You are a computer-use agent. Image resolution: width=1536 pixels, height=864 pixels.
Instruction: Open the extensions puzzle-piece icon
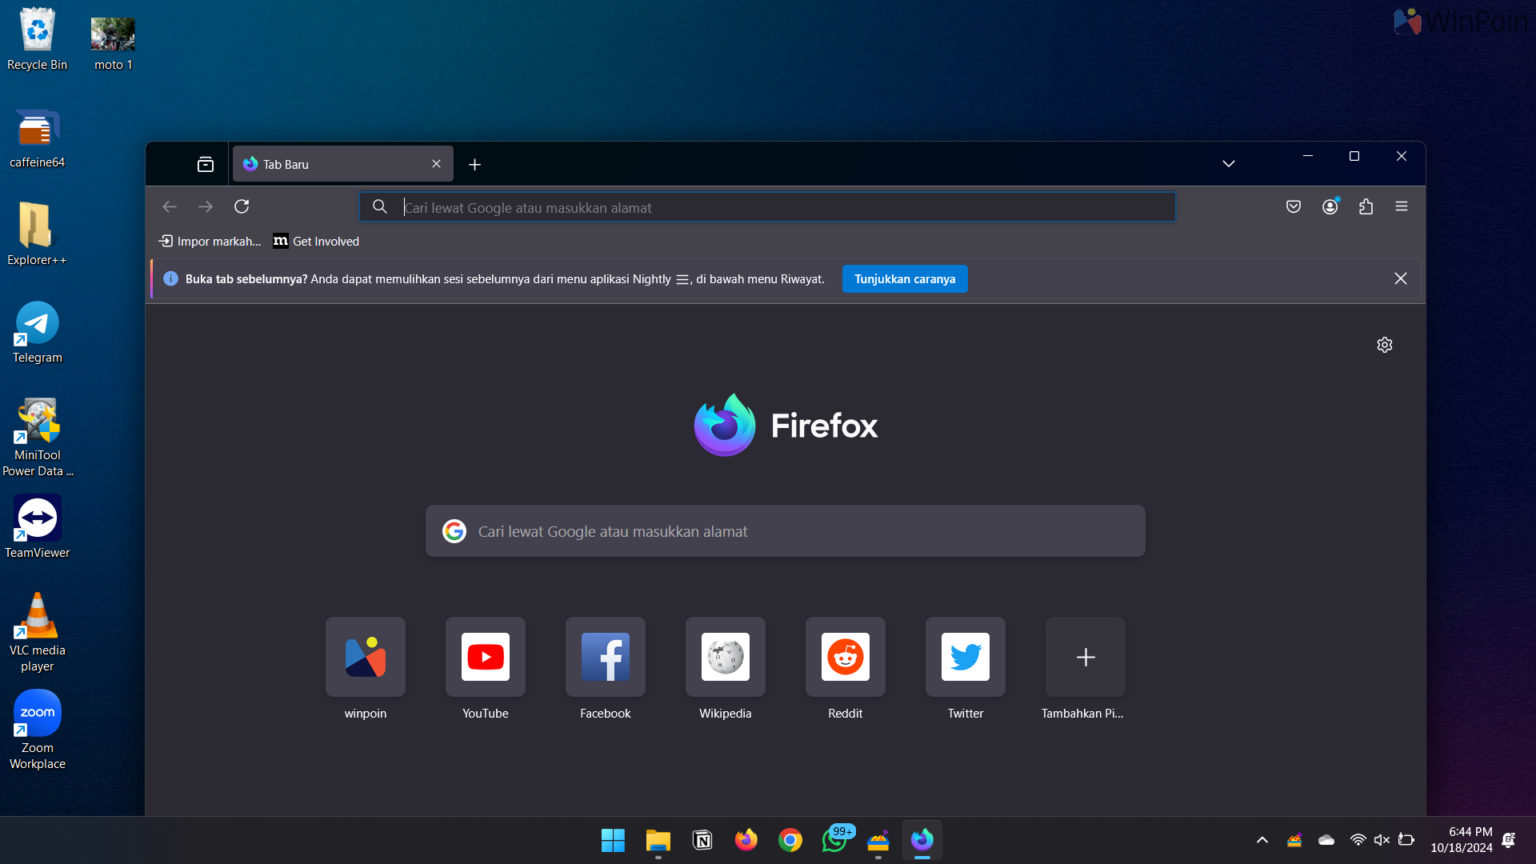tap(1366, 206)
